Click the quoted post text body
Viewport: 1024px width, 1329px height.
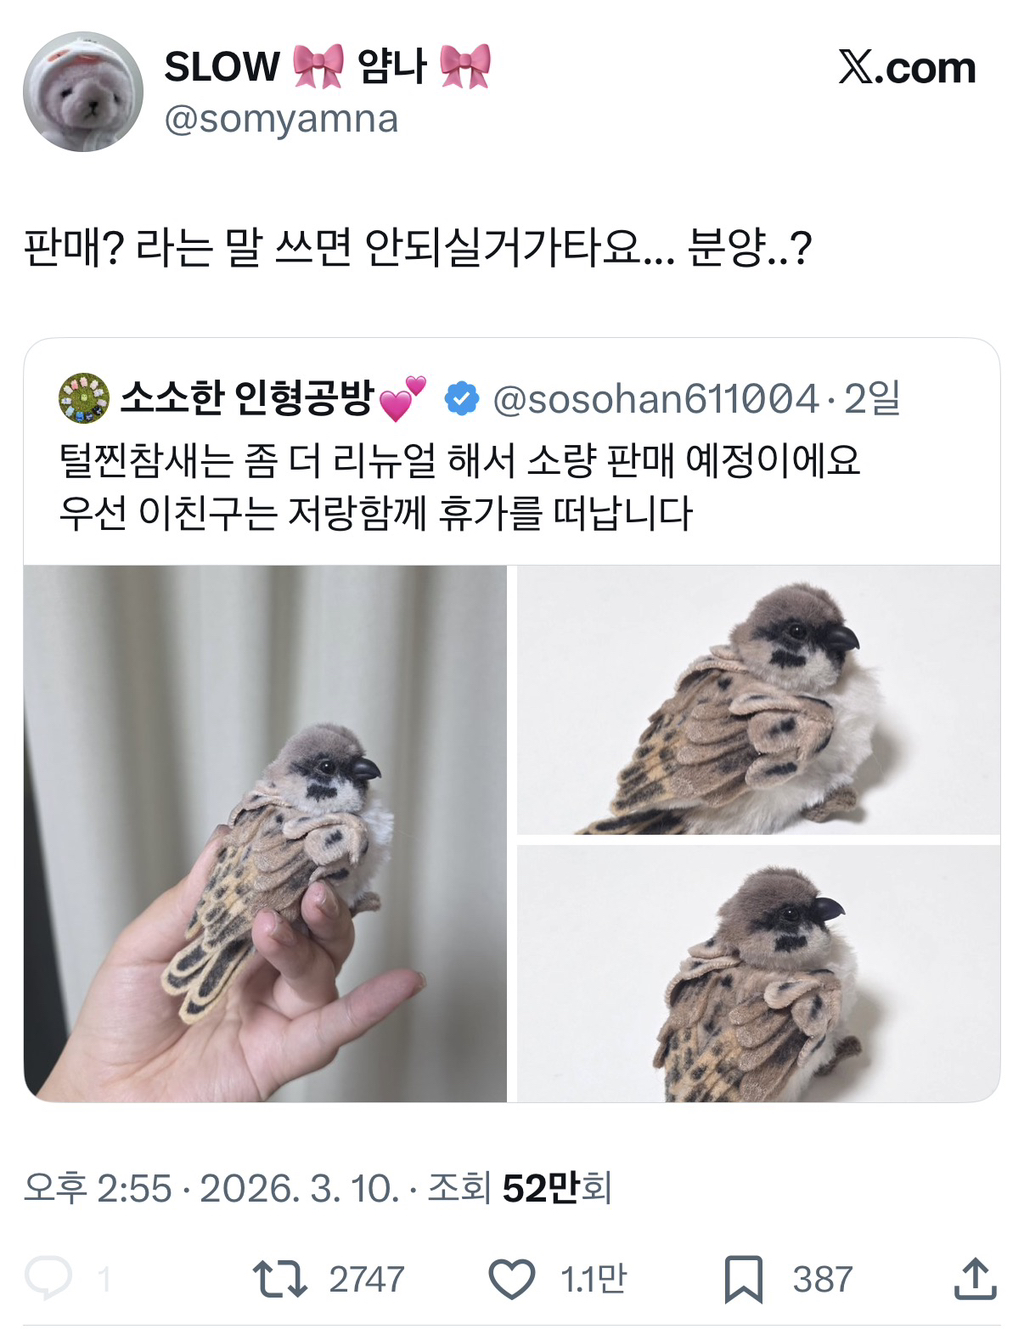point(460,487)
